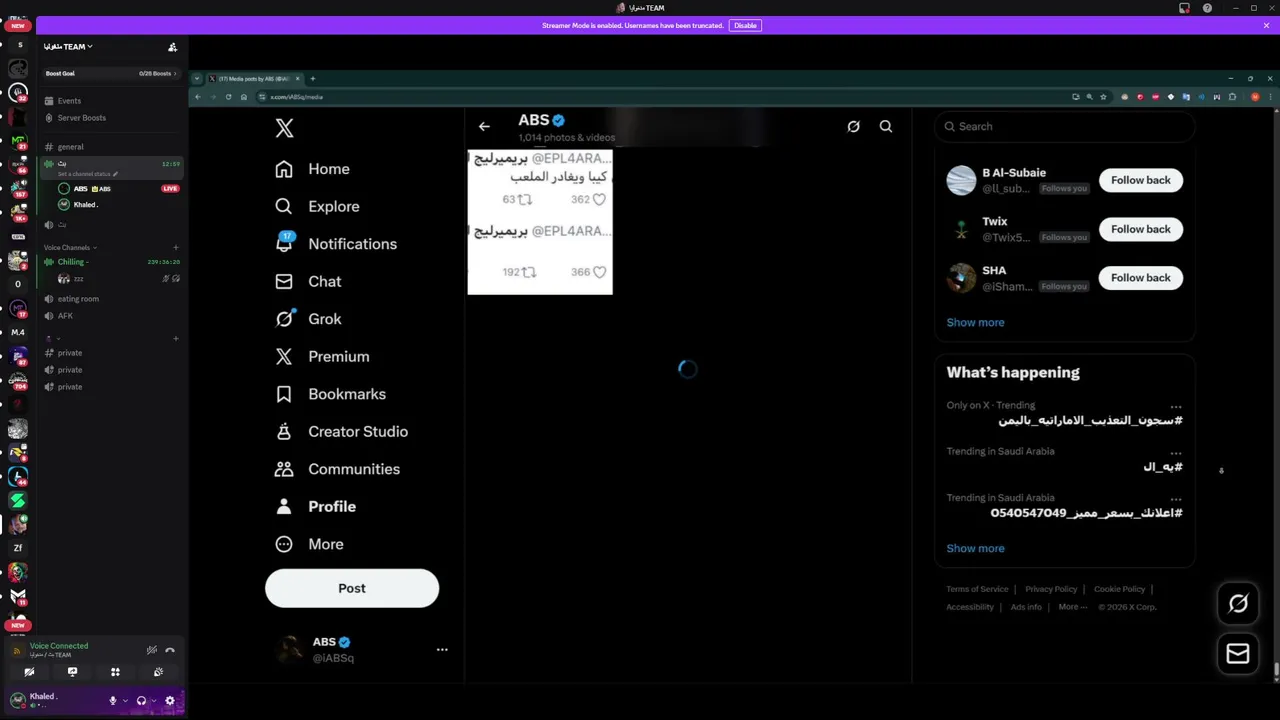The width and height of the screenshot is (1280, 720).
Task: Open ABS account switcher three dots
Action: (442, 649)
